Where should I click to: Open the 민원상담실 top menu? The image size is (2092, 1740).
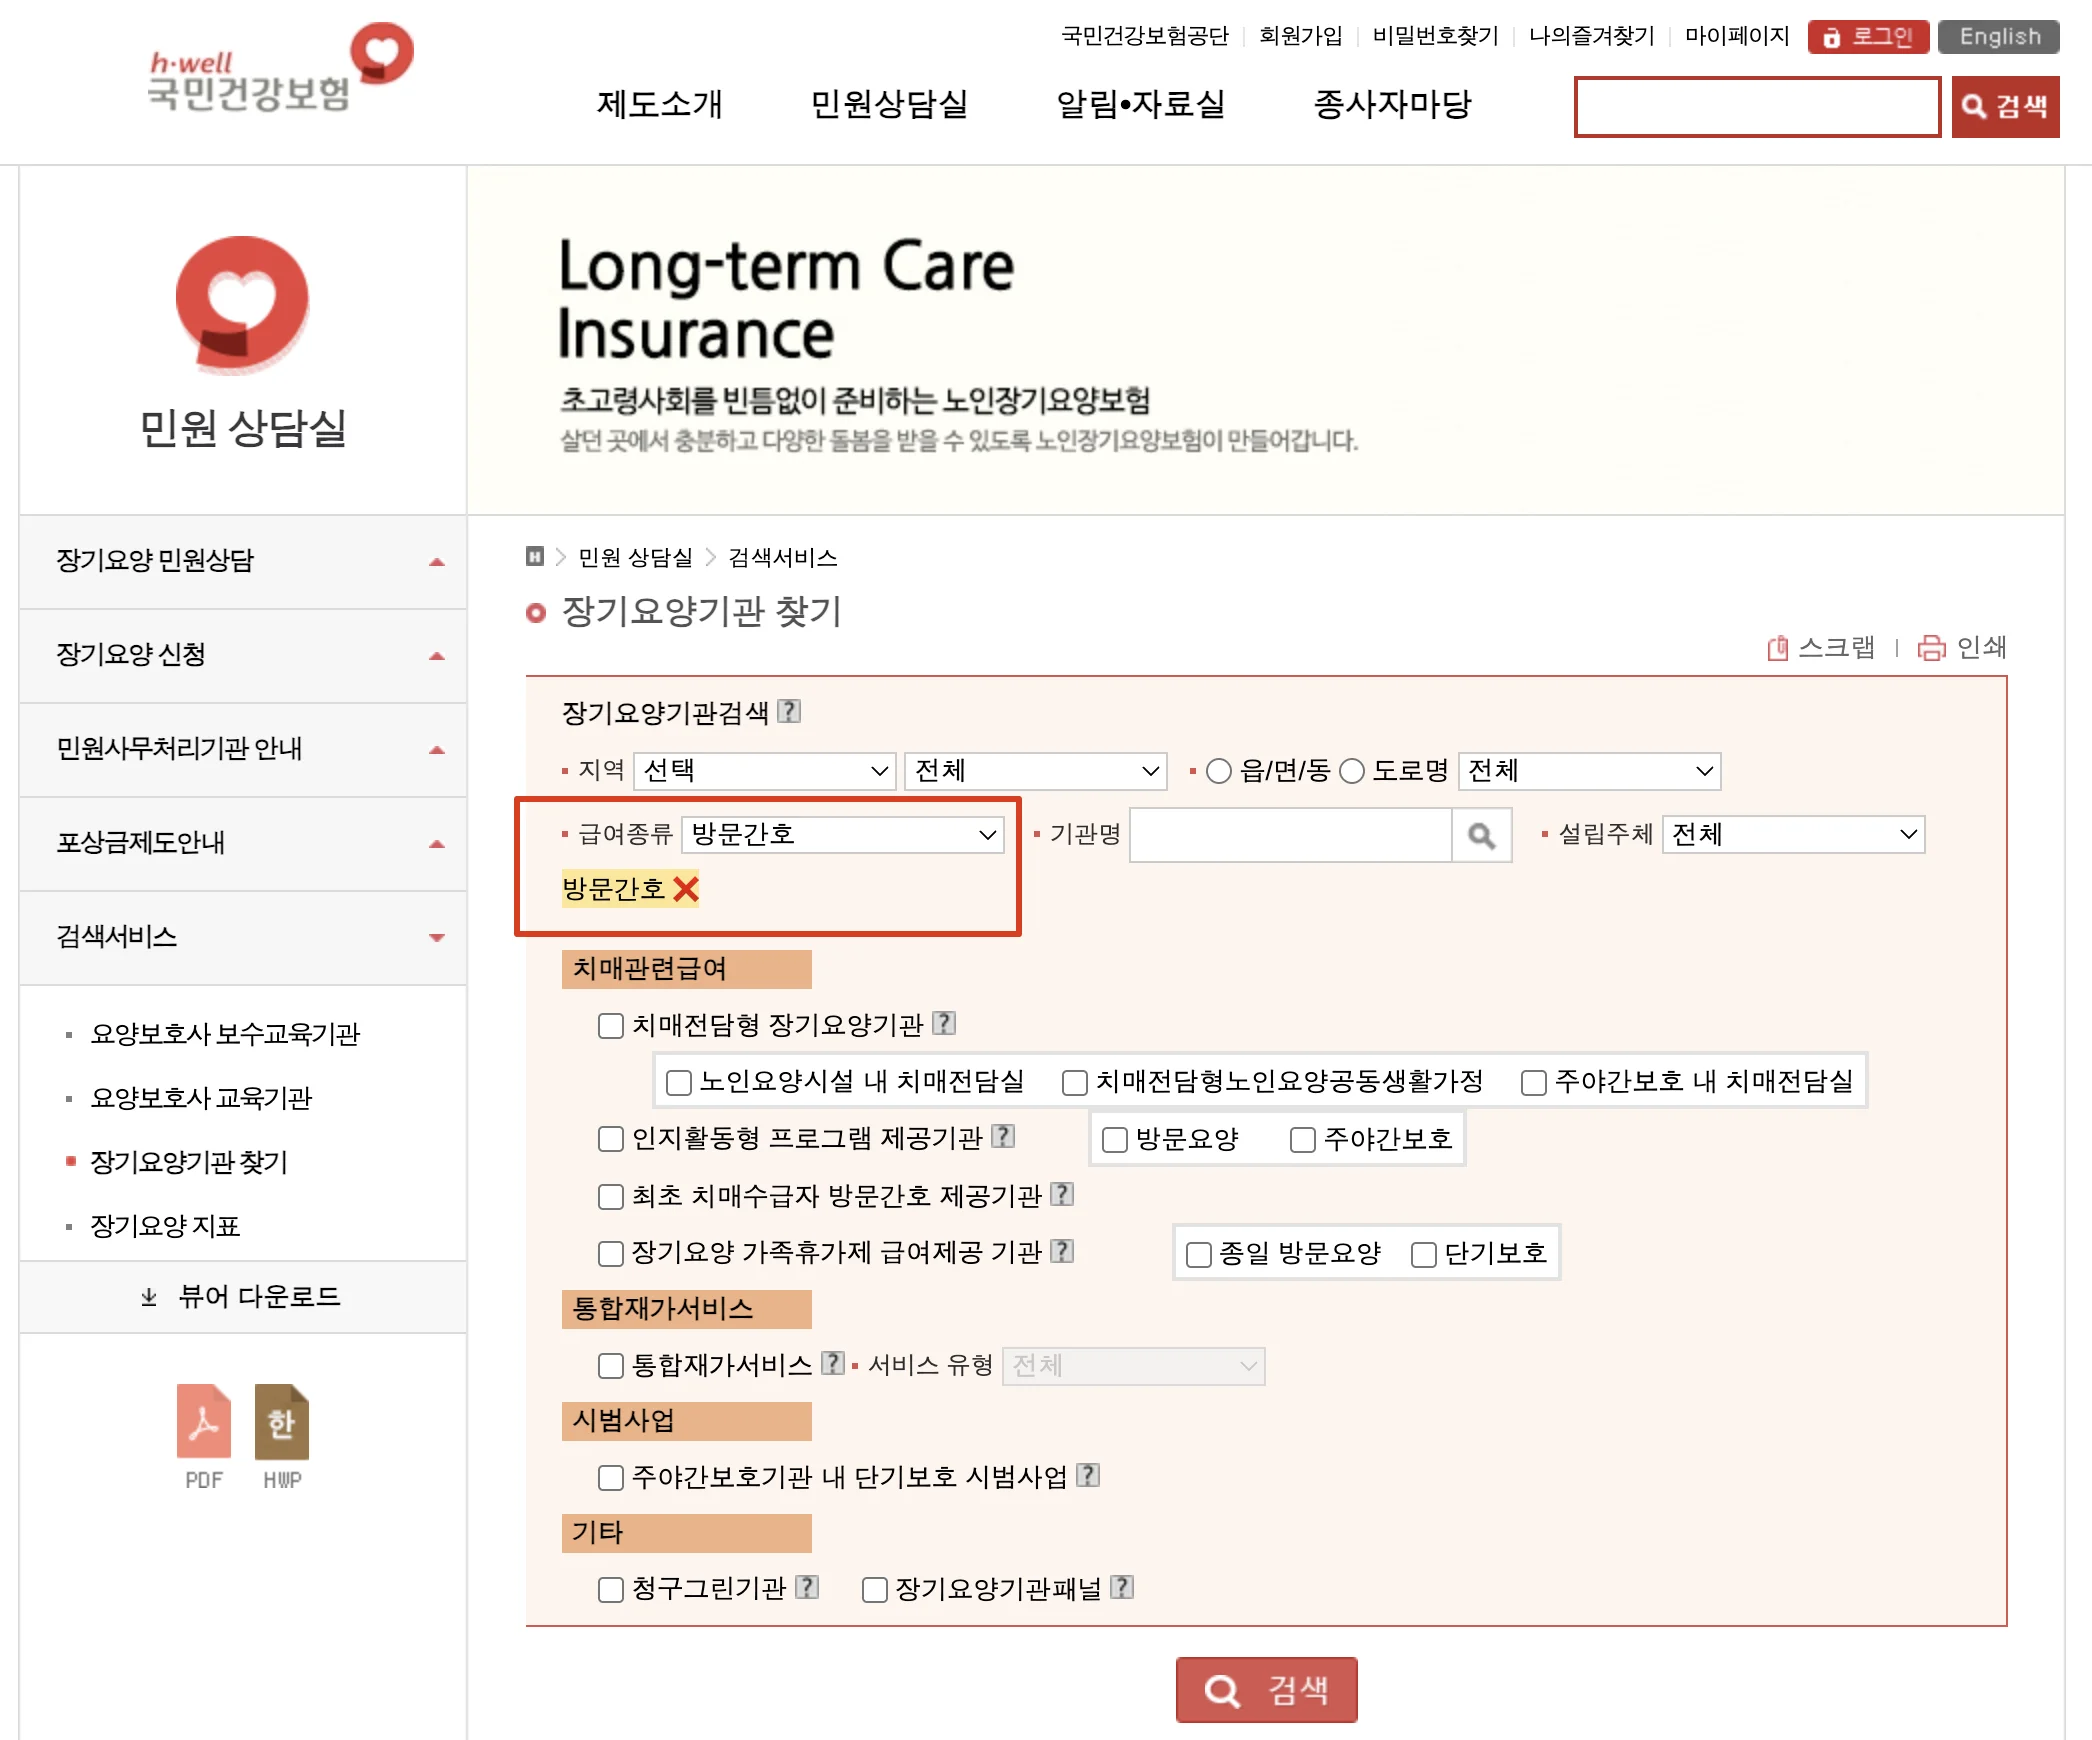(888, 104)
